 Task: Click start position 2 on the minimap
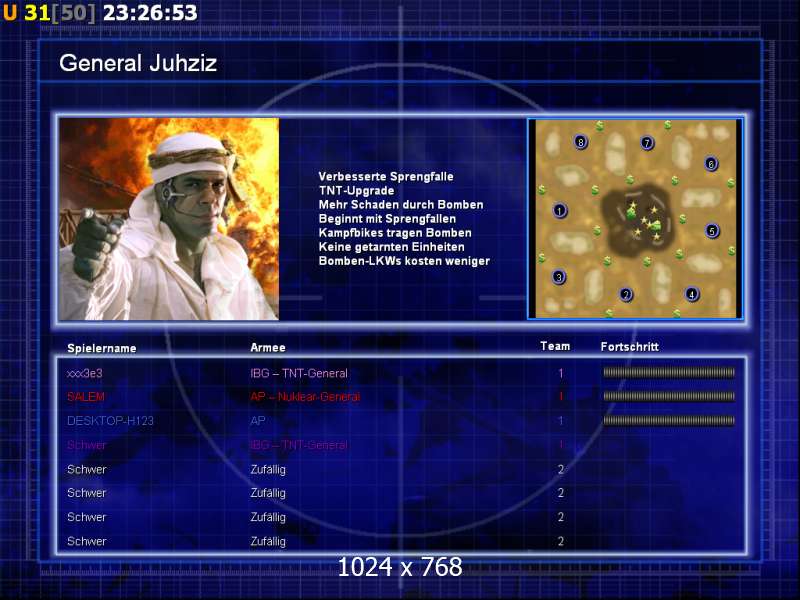(x=626, y=294)
